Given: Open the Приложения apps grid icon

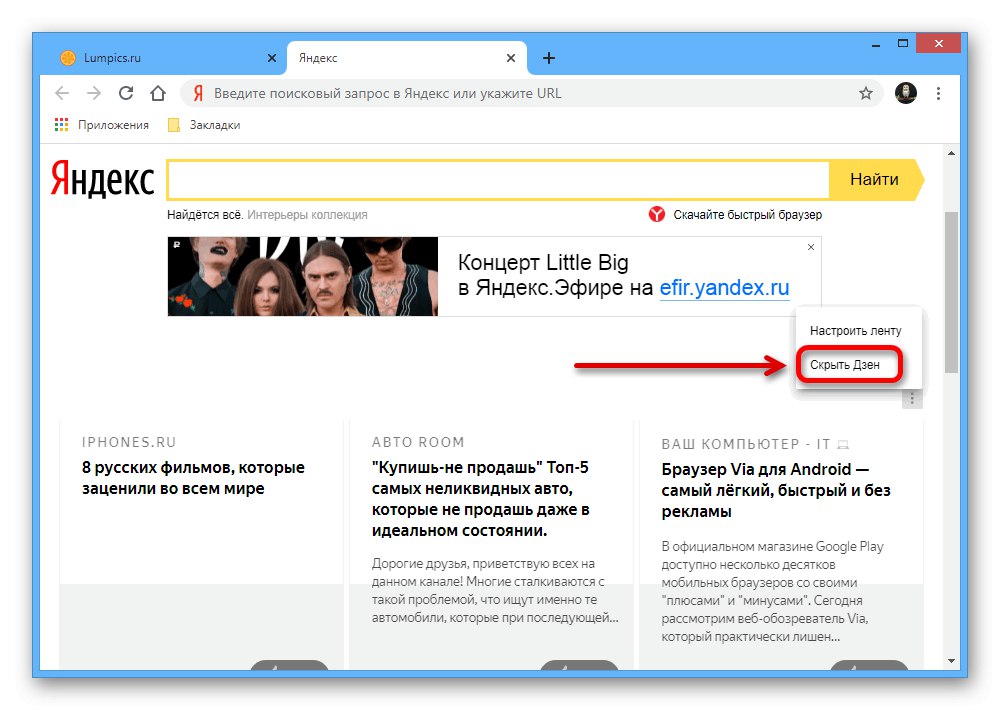Looking at the screenshot, I should pyautogui.click(x=61, y=125).
